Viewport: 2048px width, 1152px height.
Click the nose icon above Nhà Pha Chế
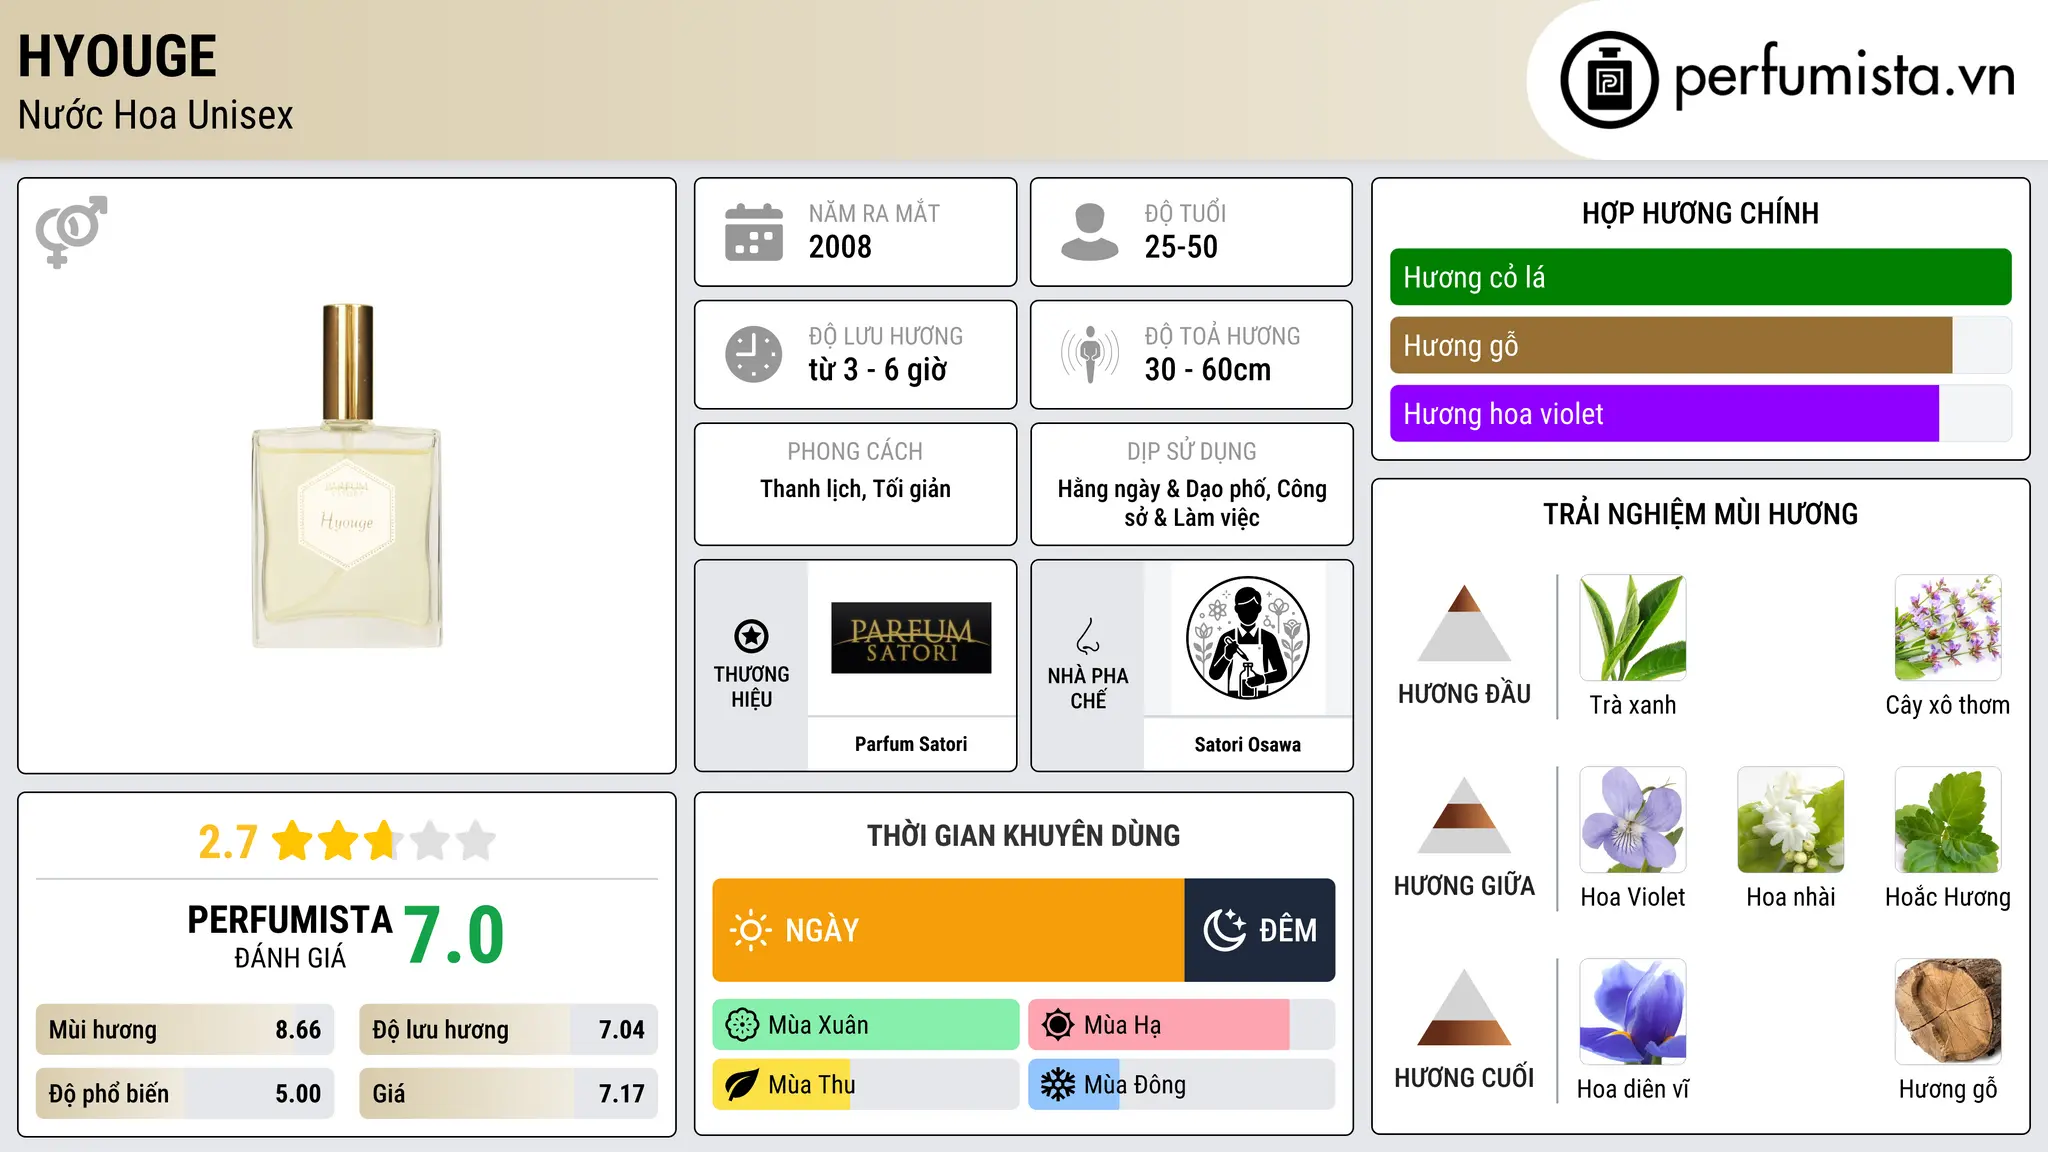1088,636
